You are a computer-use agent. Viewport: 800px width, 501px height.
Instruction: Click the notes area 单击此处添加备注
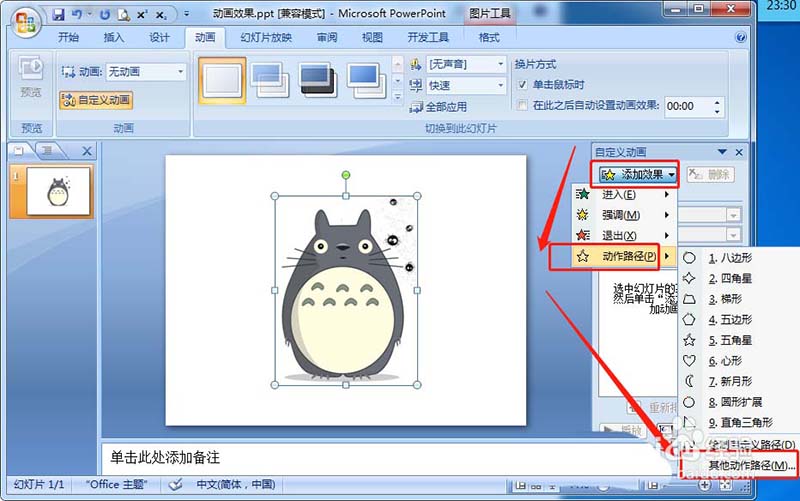165,457
